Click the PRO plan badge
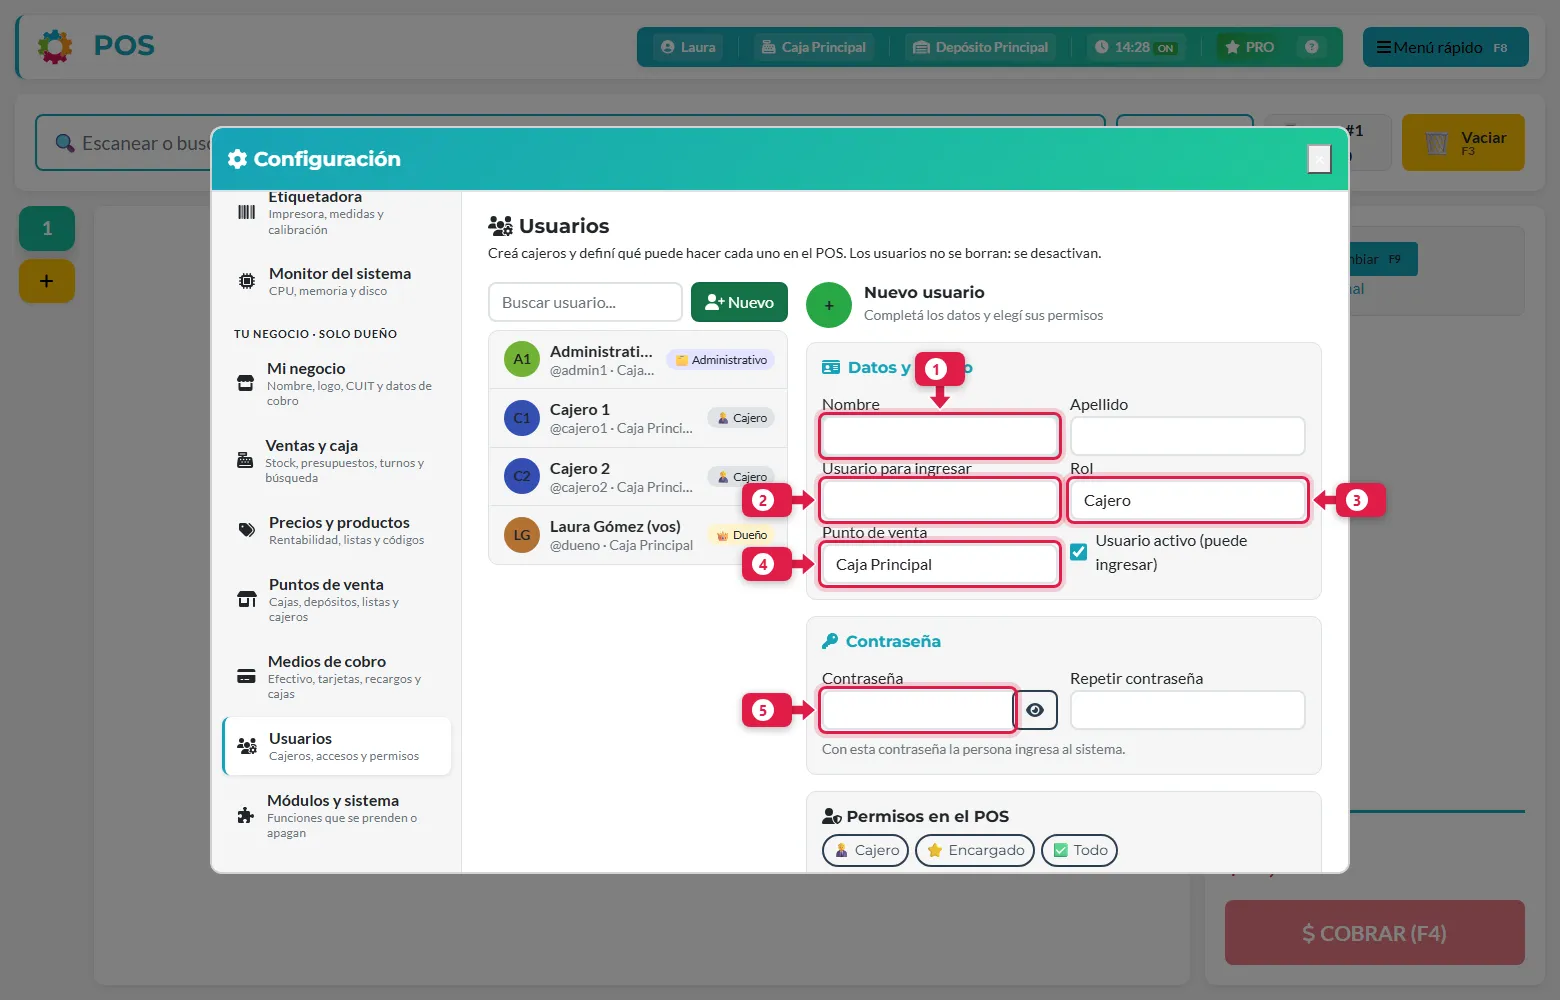This screenshot has width=1560, height=1000. pyautogui.click(x=1250, y=47)
